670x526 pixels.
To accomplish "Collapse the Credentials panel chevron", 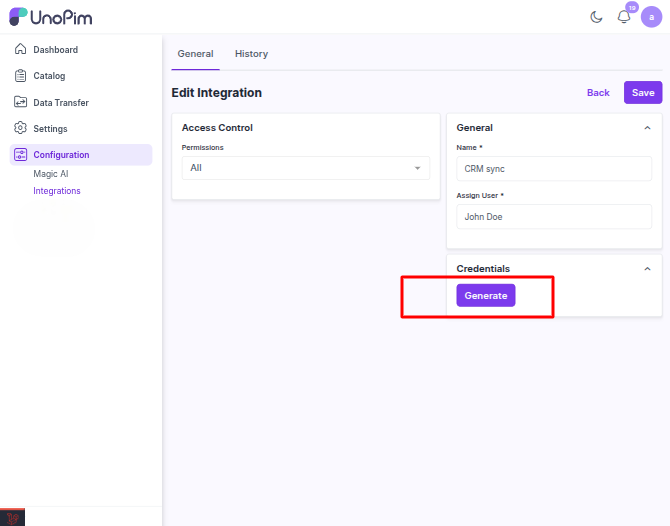I will click(x=647, y=269).
